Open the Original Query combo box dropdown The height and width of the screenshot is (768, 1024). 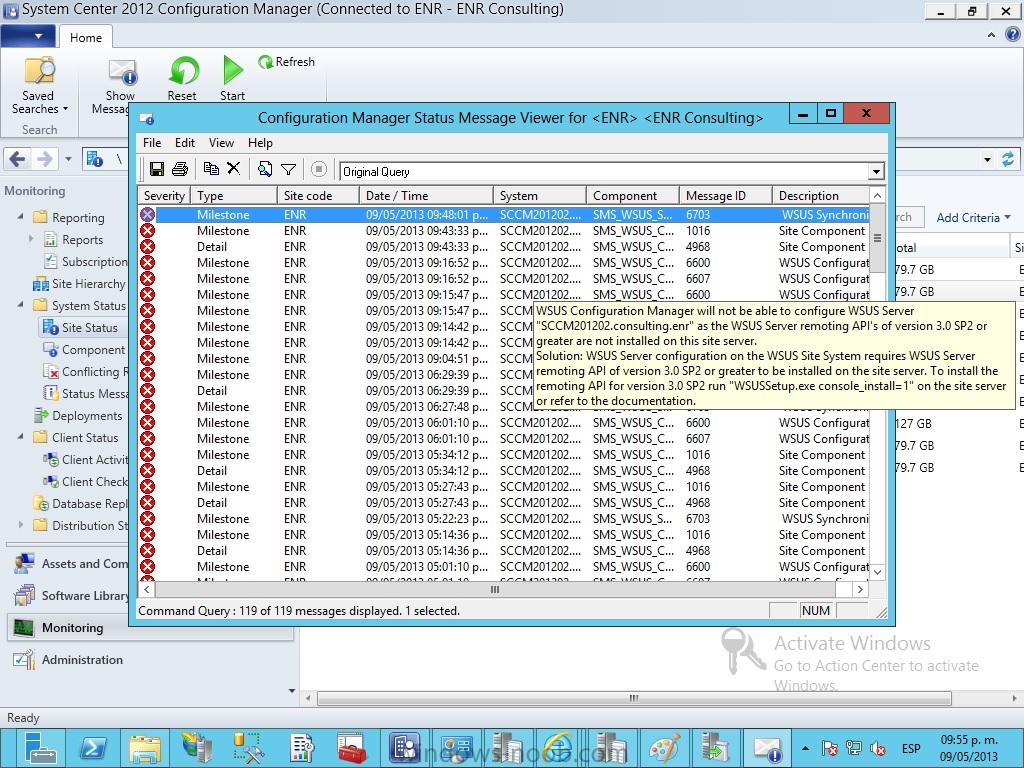[876, 172]
